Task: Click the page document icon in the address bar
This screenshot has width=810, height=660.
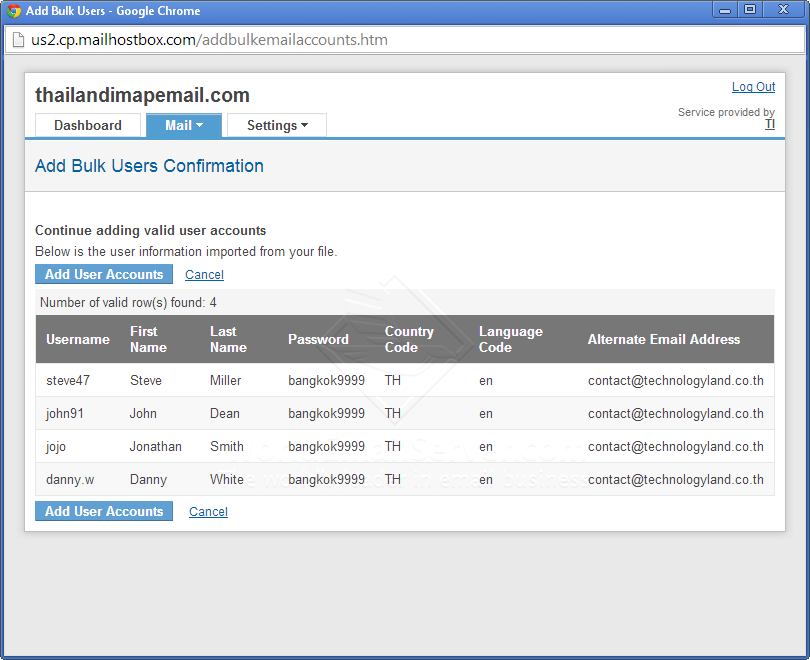Action: point(18,41)
